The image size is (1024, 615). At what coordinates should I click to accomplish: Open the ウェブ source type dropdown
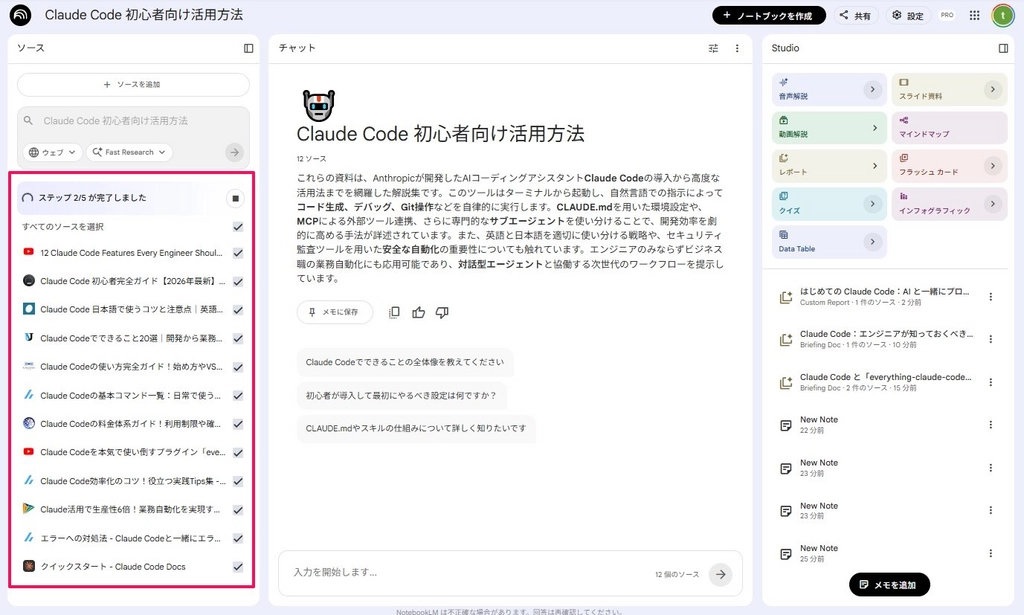(53, 152)
